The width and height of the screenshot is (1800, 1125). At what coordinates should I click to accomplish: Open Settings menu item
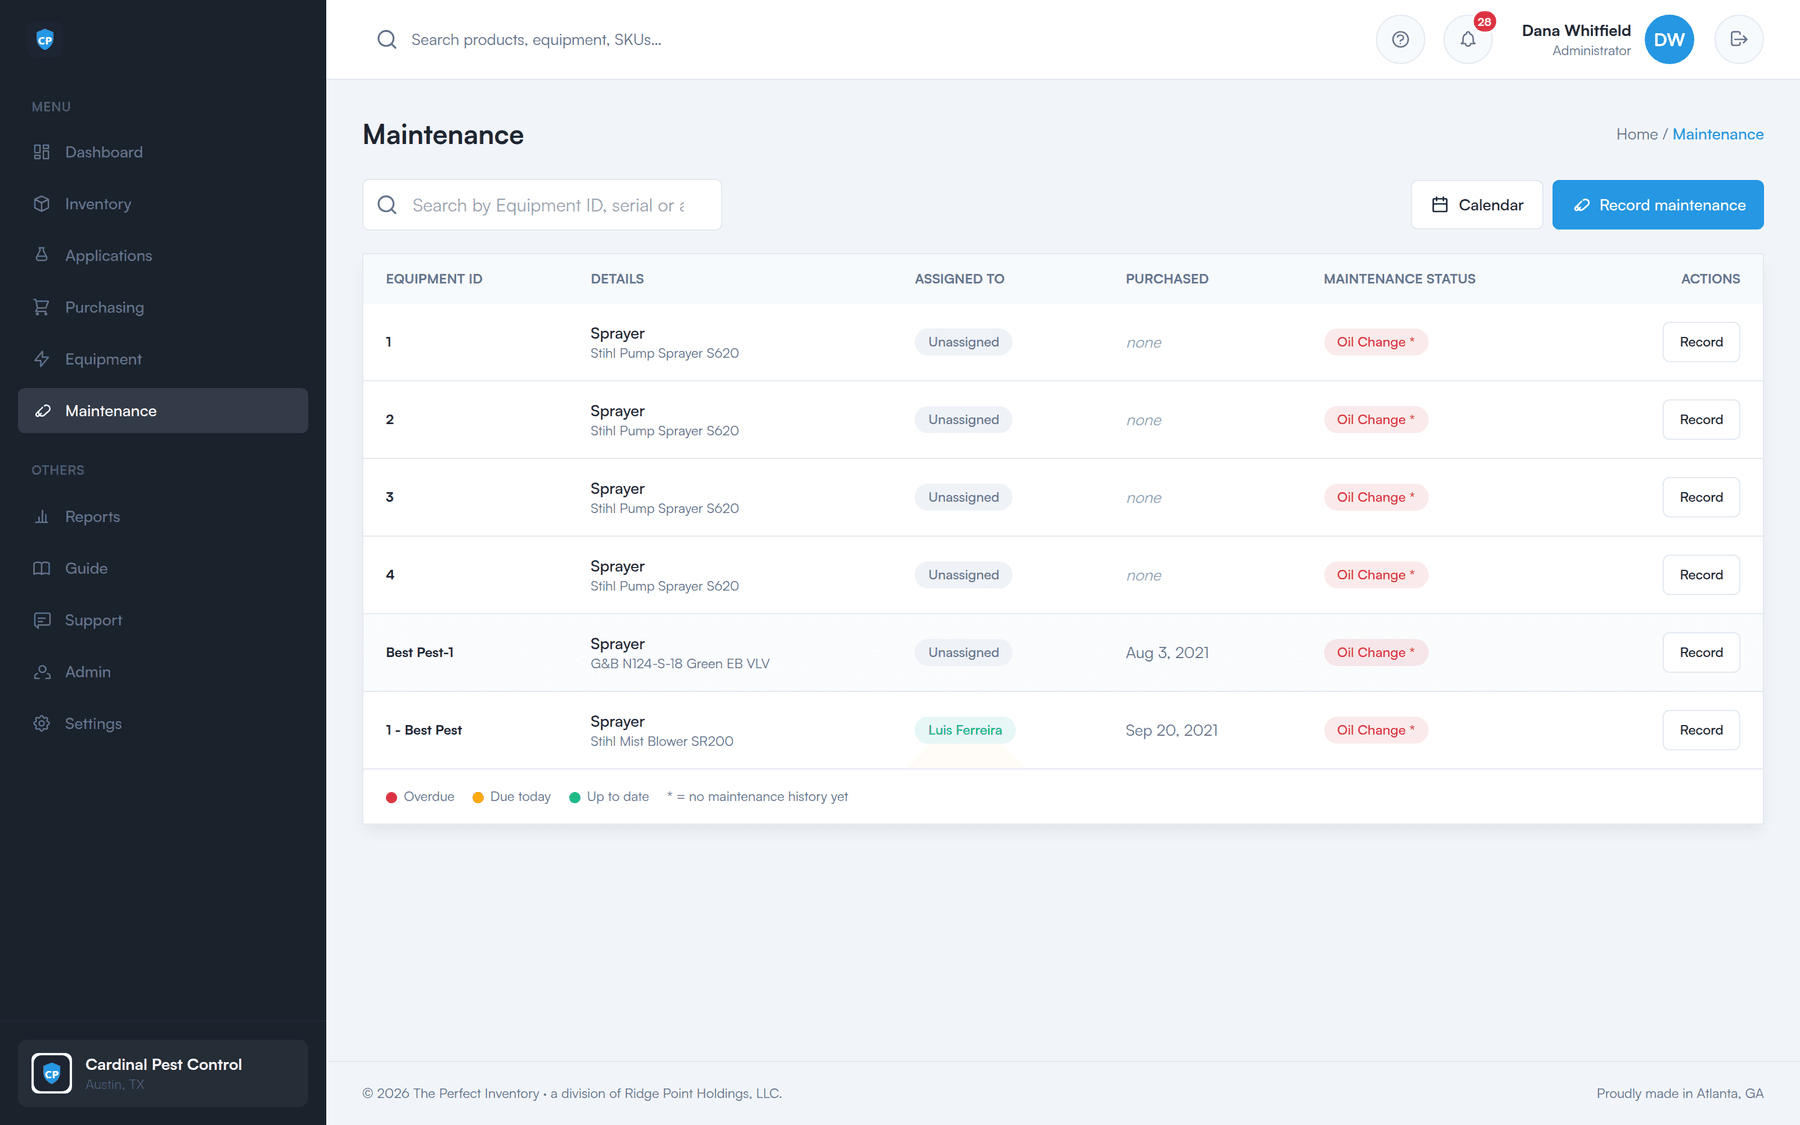click(163, 724)
